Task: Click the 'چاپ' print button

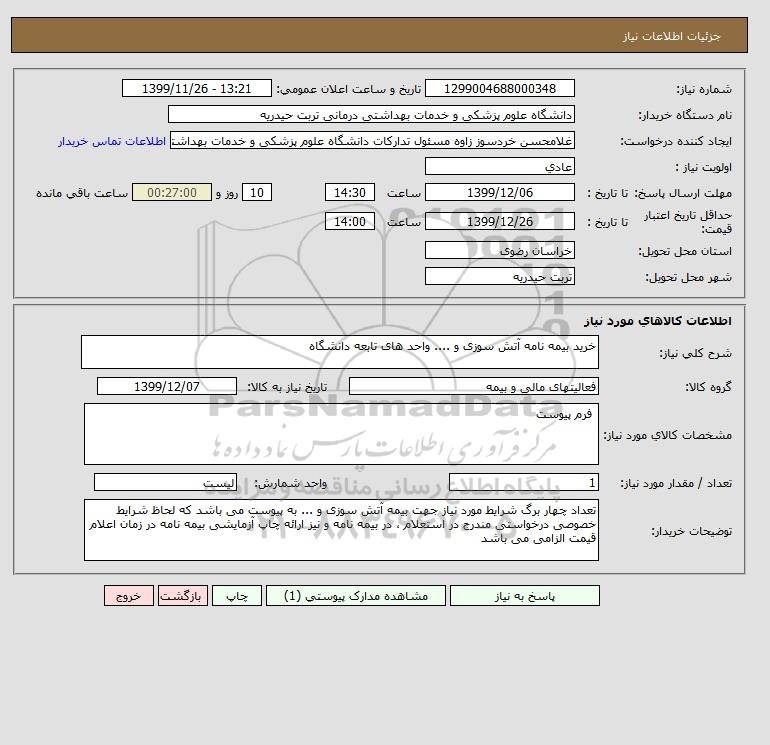Action: click(237, 596)
